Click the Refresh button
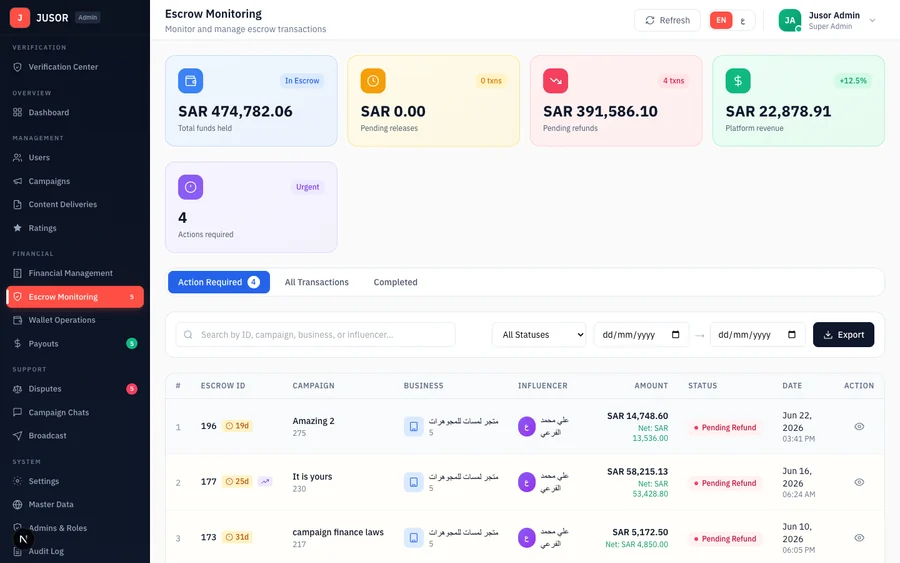 668,20
